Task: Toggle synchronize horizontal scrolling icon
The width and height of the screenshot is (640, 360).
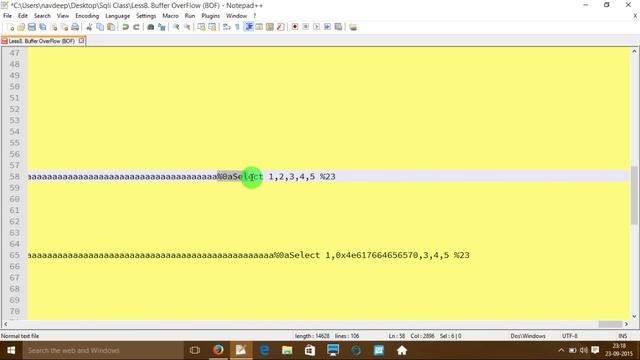Action: tap(212, 27)
